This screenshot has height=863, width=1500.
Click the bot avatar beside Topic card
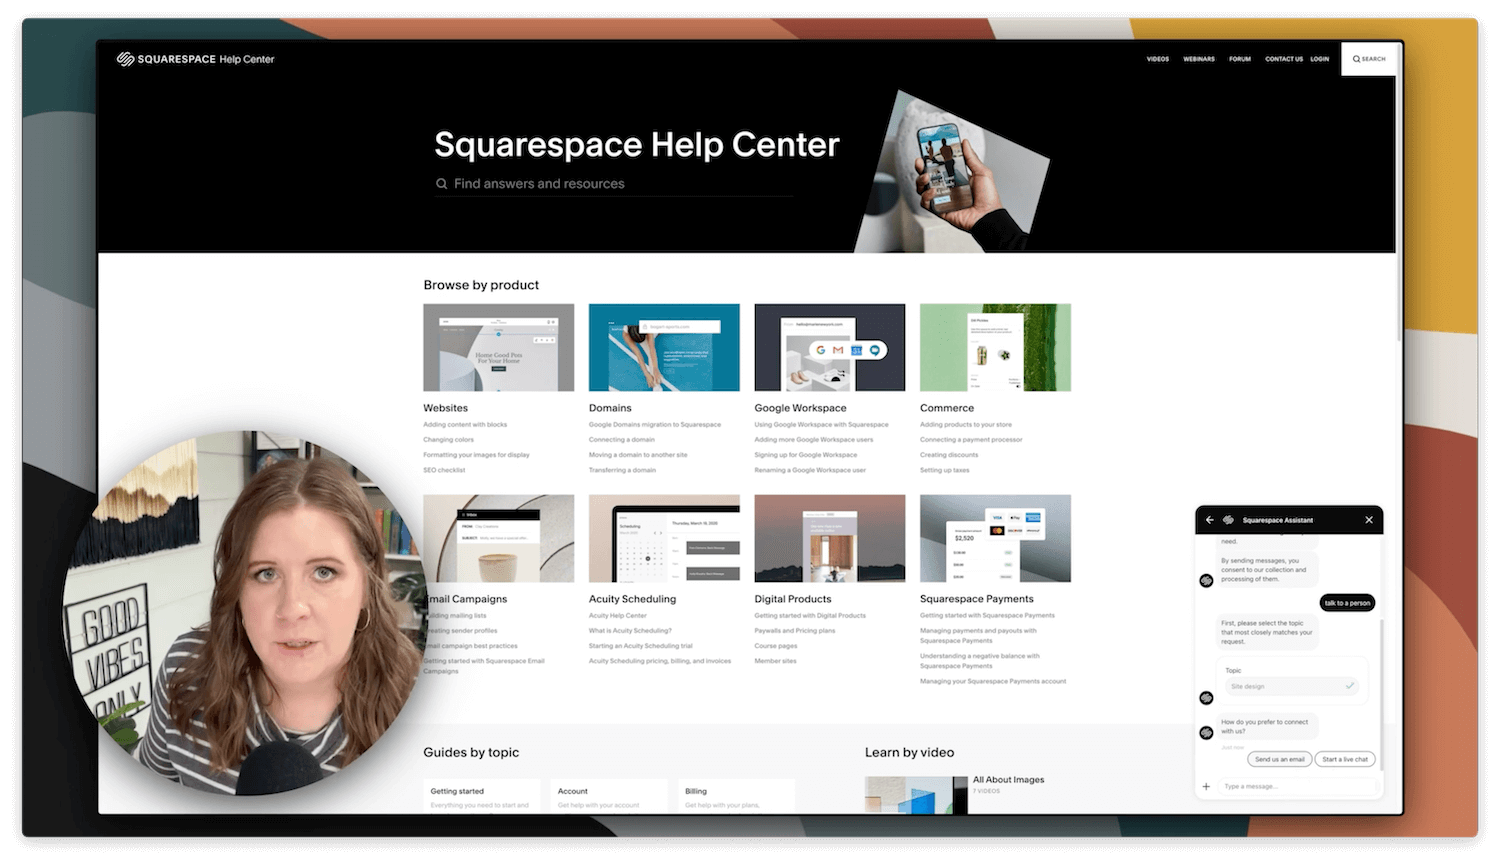pos(1206,698)
